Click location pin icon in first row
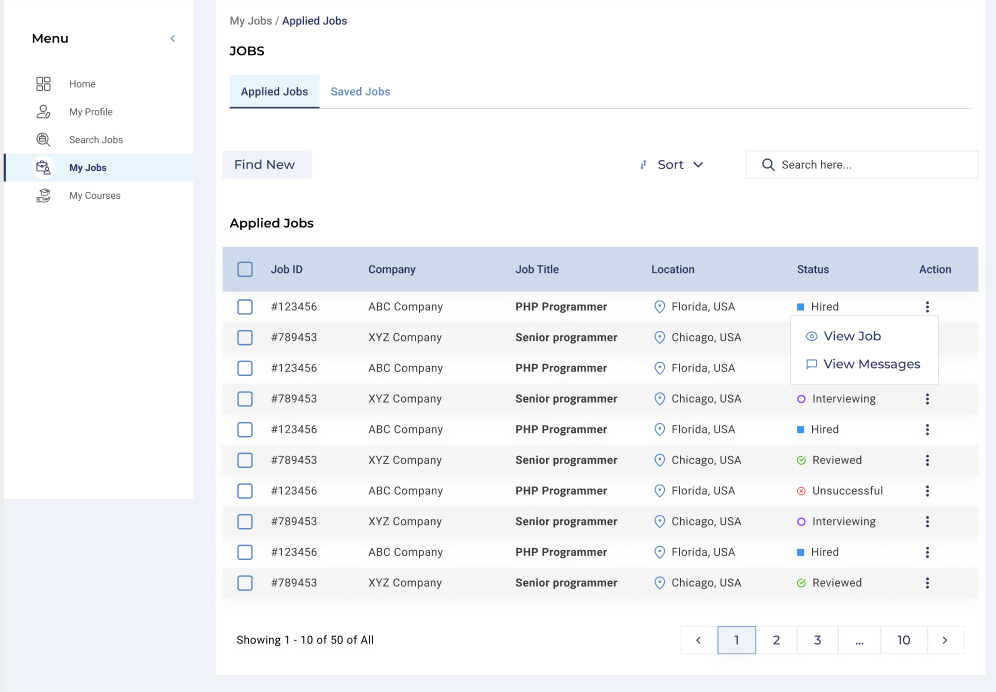This screenshot has height=692, width=996. click(659, 307)
